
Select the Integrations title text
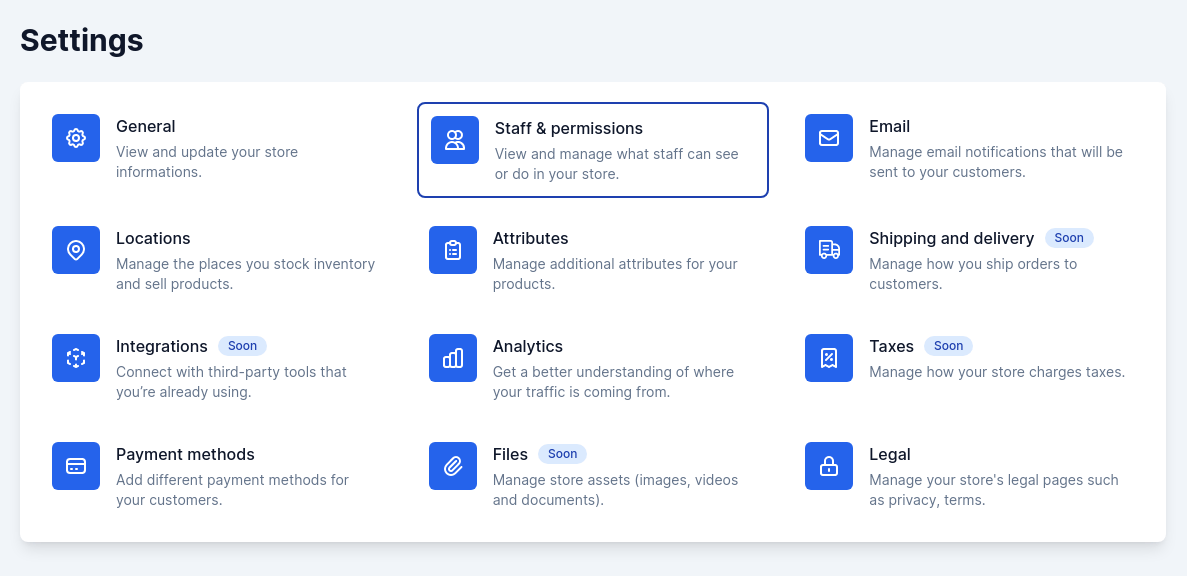point(161,347)
